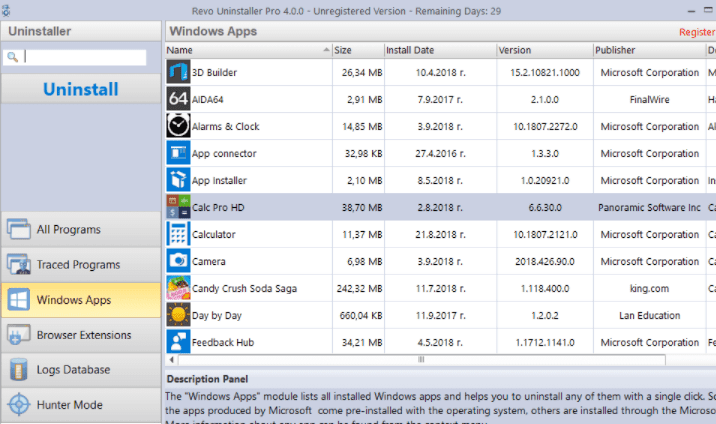Screen dimensions: 716x424
Task: Click the Windows Apps sidebar icon
Action: click(19, 300)
